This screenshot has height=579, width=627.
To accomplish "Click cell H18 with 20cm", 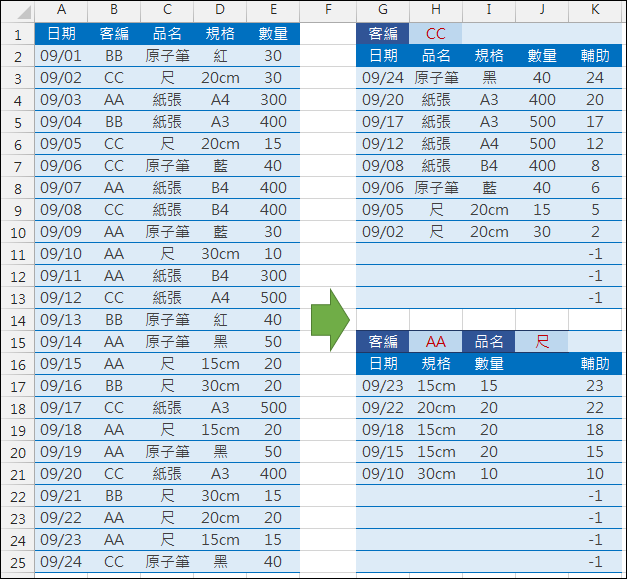I will pos(435,407).
